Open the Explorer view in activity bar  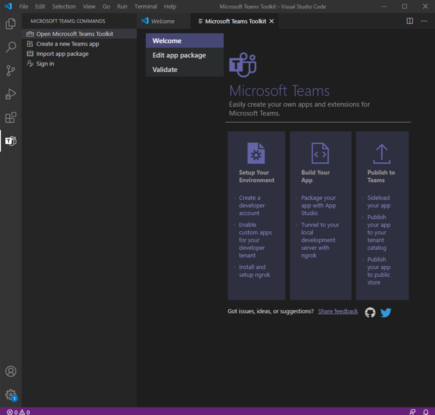[11, 24]
